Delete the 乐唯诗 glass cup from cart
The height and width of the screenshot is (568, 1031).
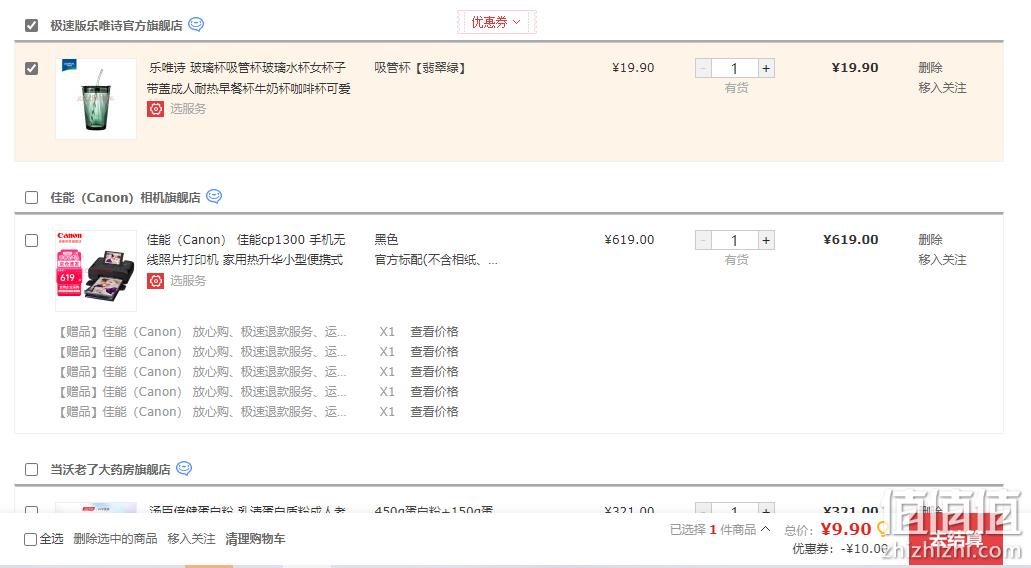point(930,68)
